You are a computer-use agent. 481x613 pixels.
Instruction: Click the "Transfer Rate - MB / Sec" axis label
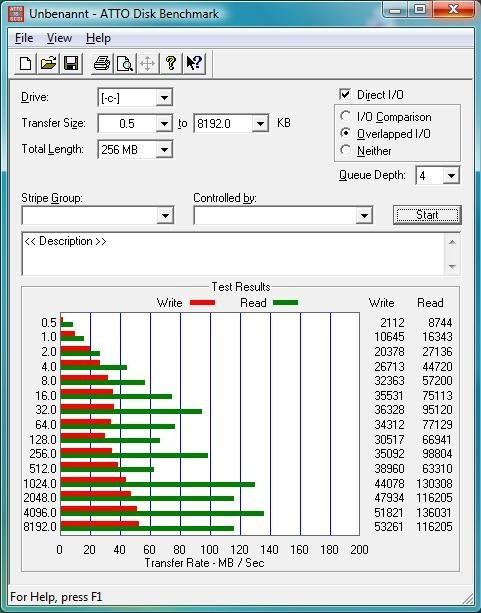click(x=205, y=563)
